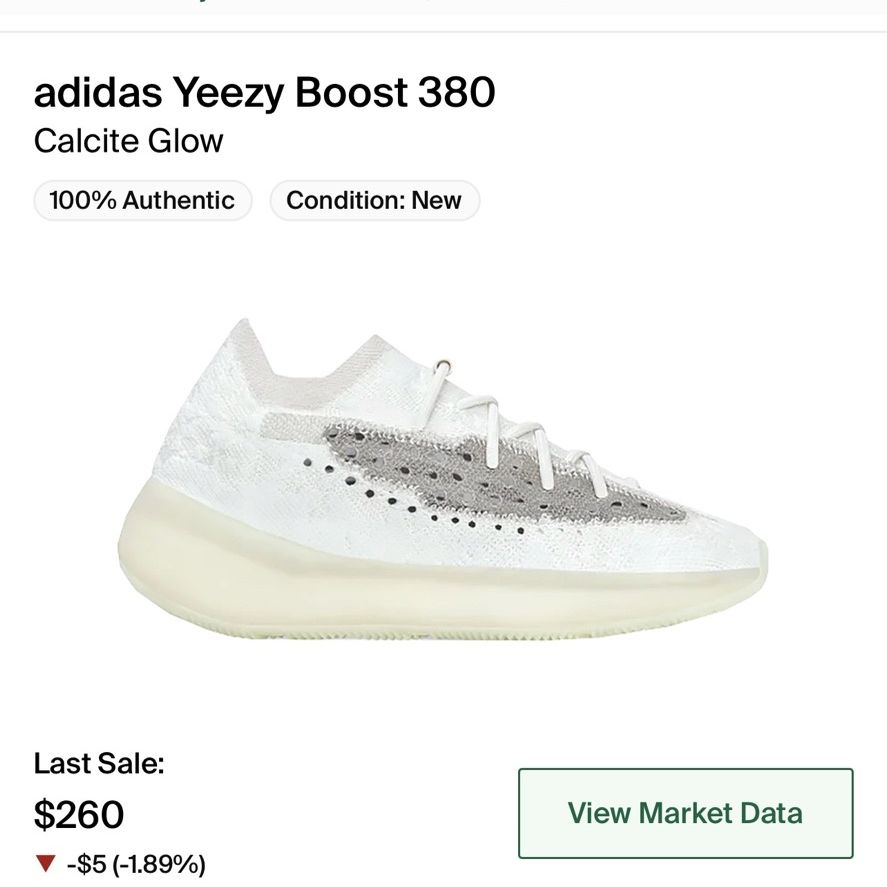Image resolution: width=887 pixels, height=887 pixels.
Task: Click the Last Sale label
Action: (x=99, y=763)
